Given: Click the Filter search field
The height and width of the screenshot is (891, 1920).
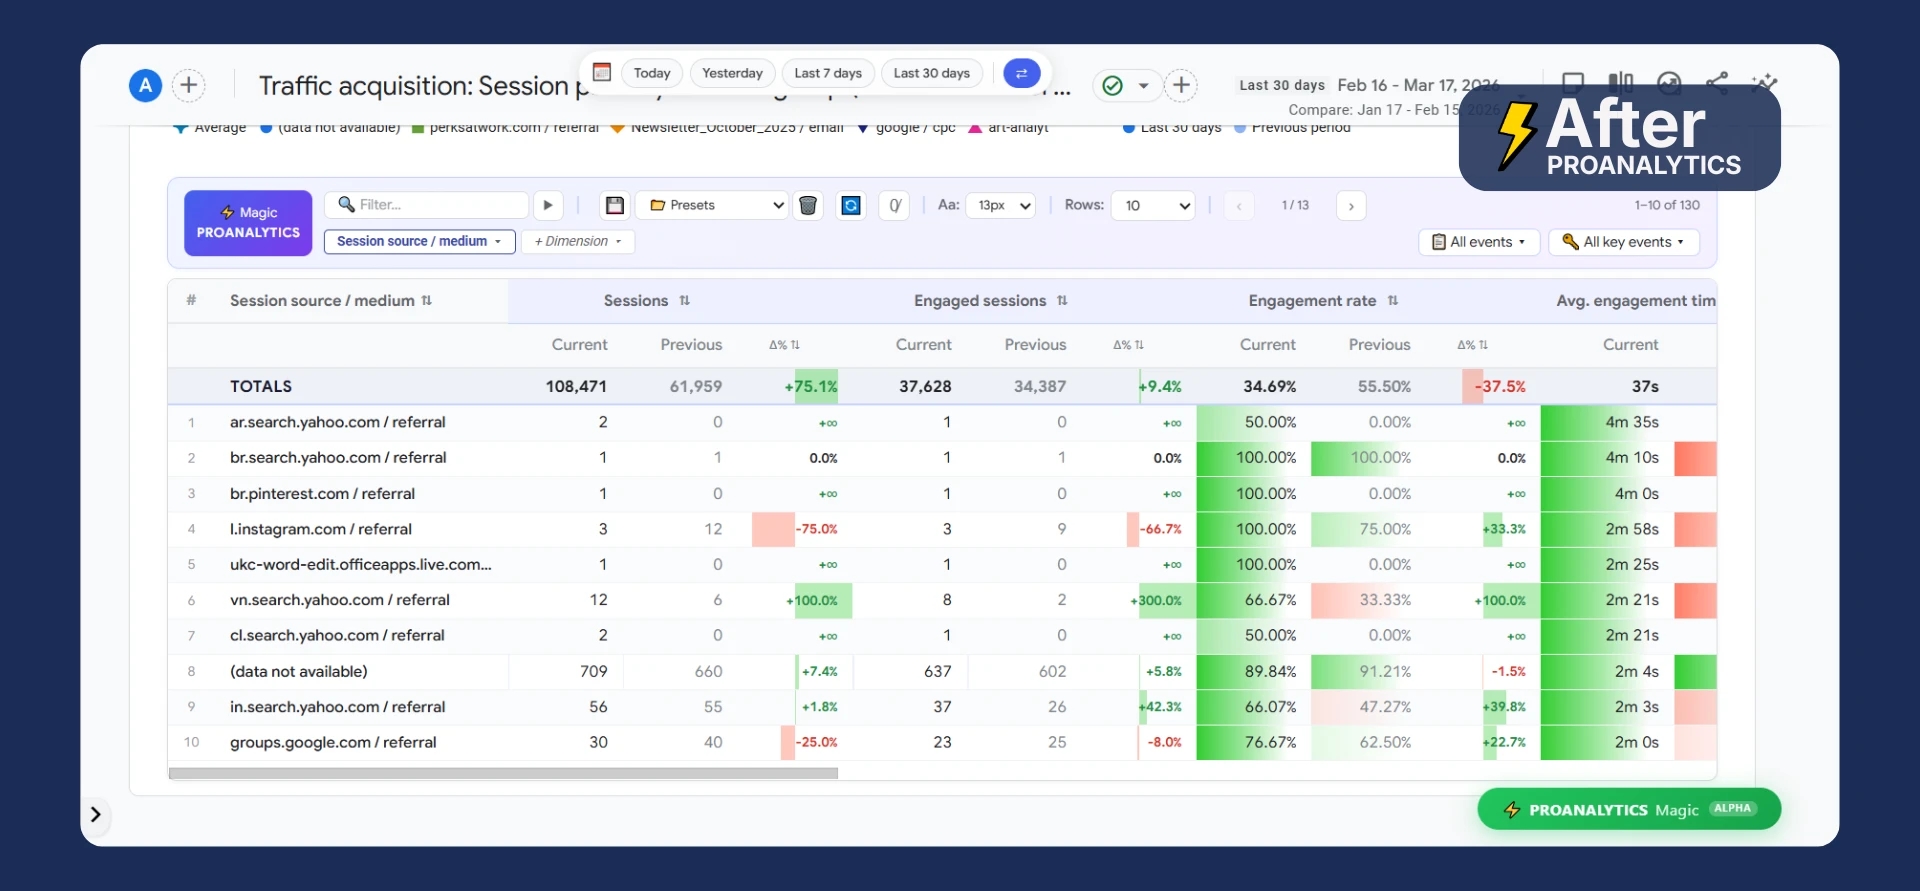Looking at the screenshot, I should [427, 205].
